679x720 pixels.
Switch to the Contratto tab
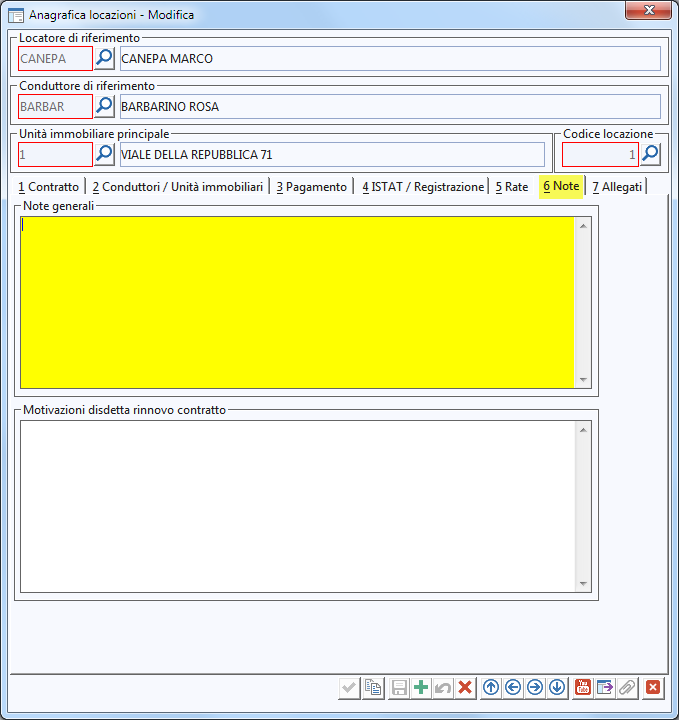coord(48,187)
